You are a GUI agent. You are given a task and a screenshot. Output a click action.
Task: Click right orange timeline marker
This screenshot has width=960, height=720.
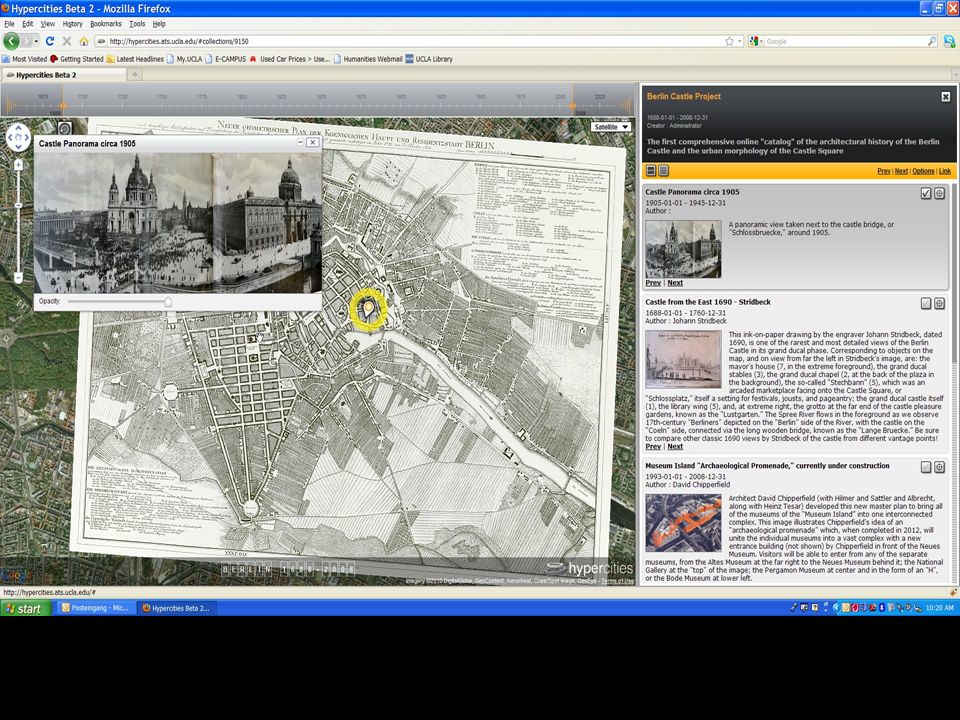coord(573,105)
